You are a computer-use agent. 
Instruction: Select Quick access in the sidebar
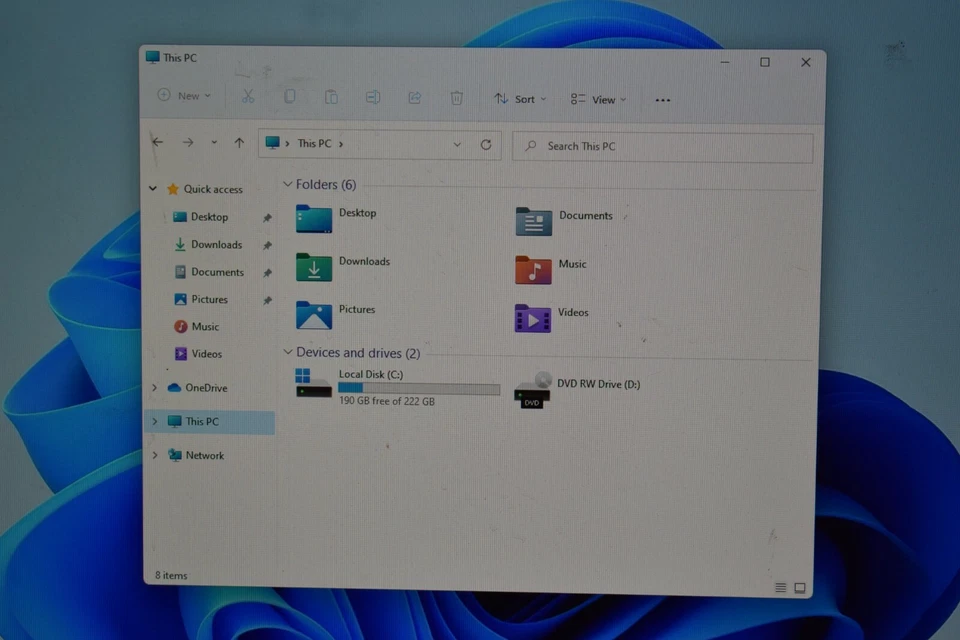[213, 189]
